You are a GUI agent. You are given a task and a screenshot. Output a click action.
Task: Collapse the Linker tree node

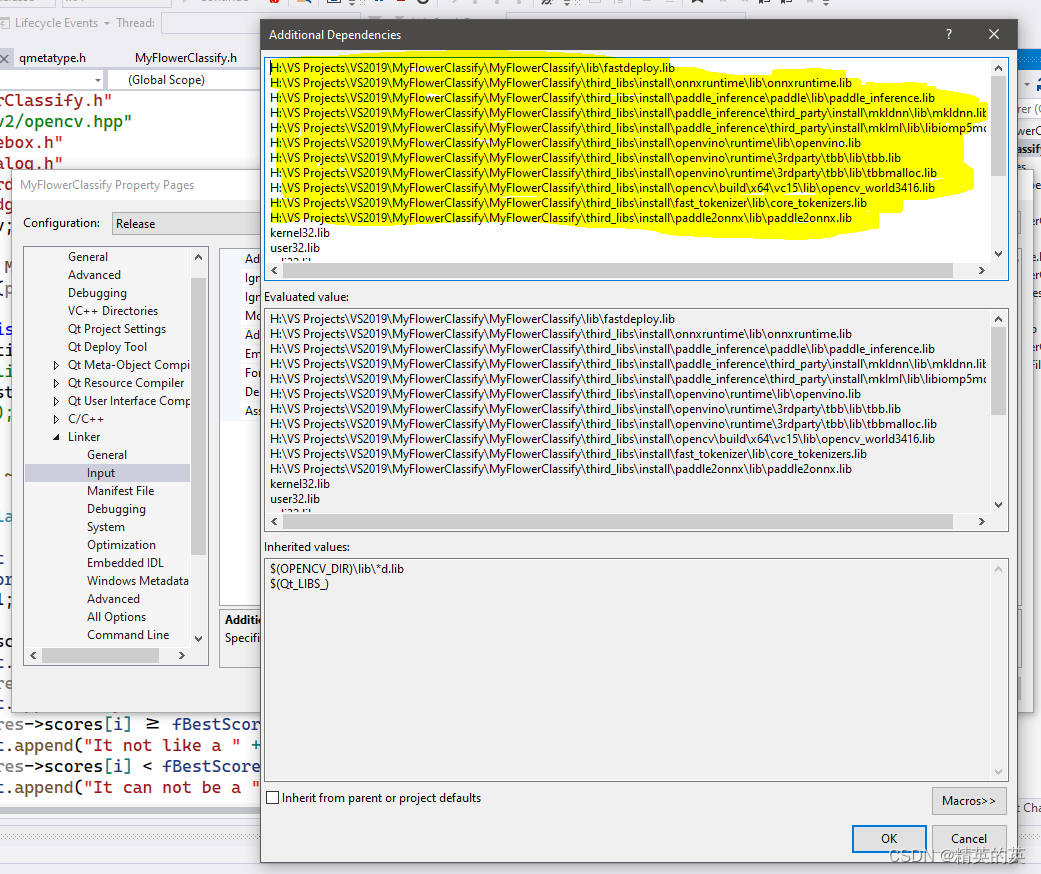tap(58, 436)
